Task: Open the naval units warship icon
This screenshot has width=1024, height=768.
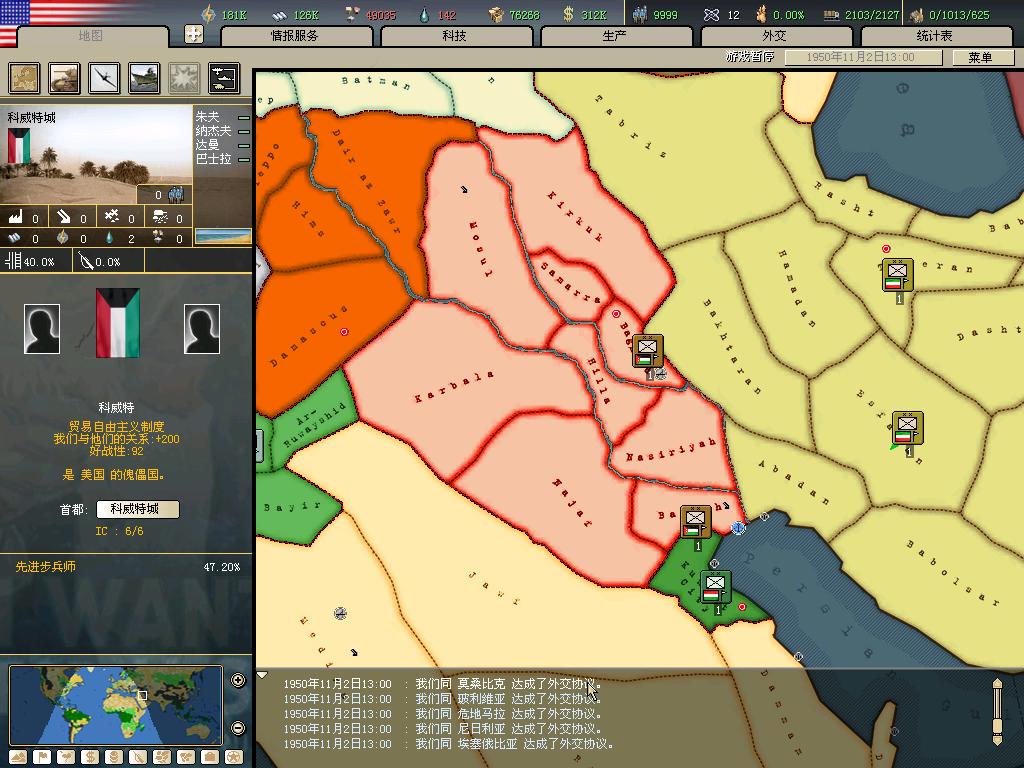Action: click(144, 78)
